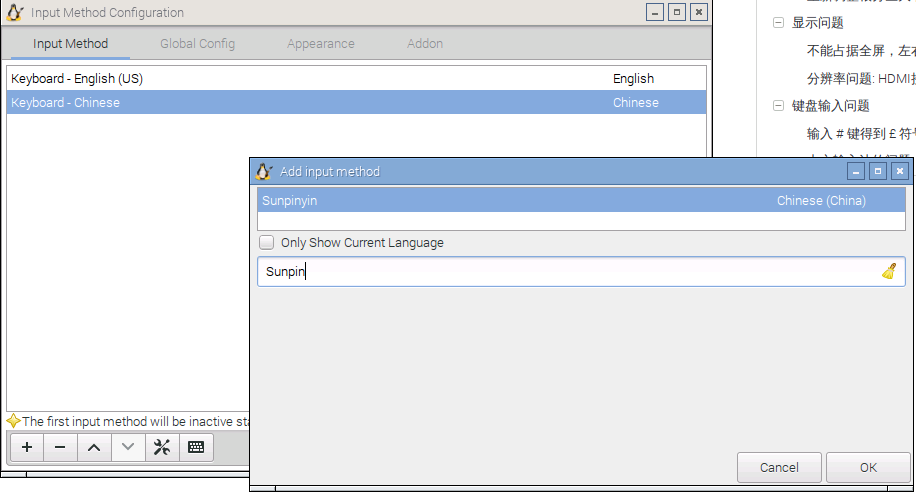Open configure tool with wrench icon

pos(162,447)
